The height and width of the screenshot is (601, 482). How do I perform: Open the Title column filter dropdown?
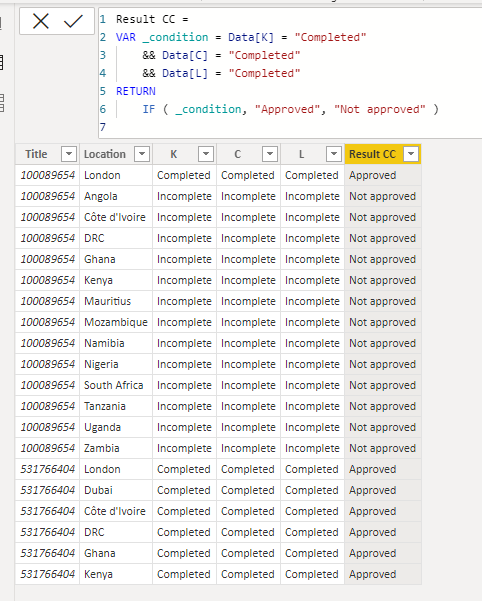click(69, 154)
